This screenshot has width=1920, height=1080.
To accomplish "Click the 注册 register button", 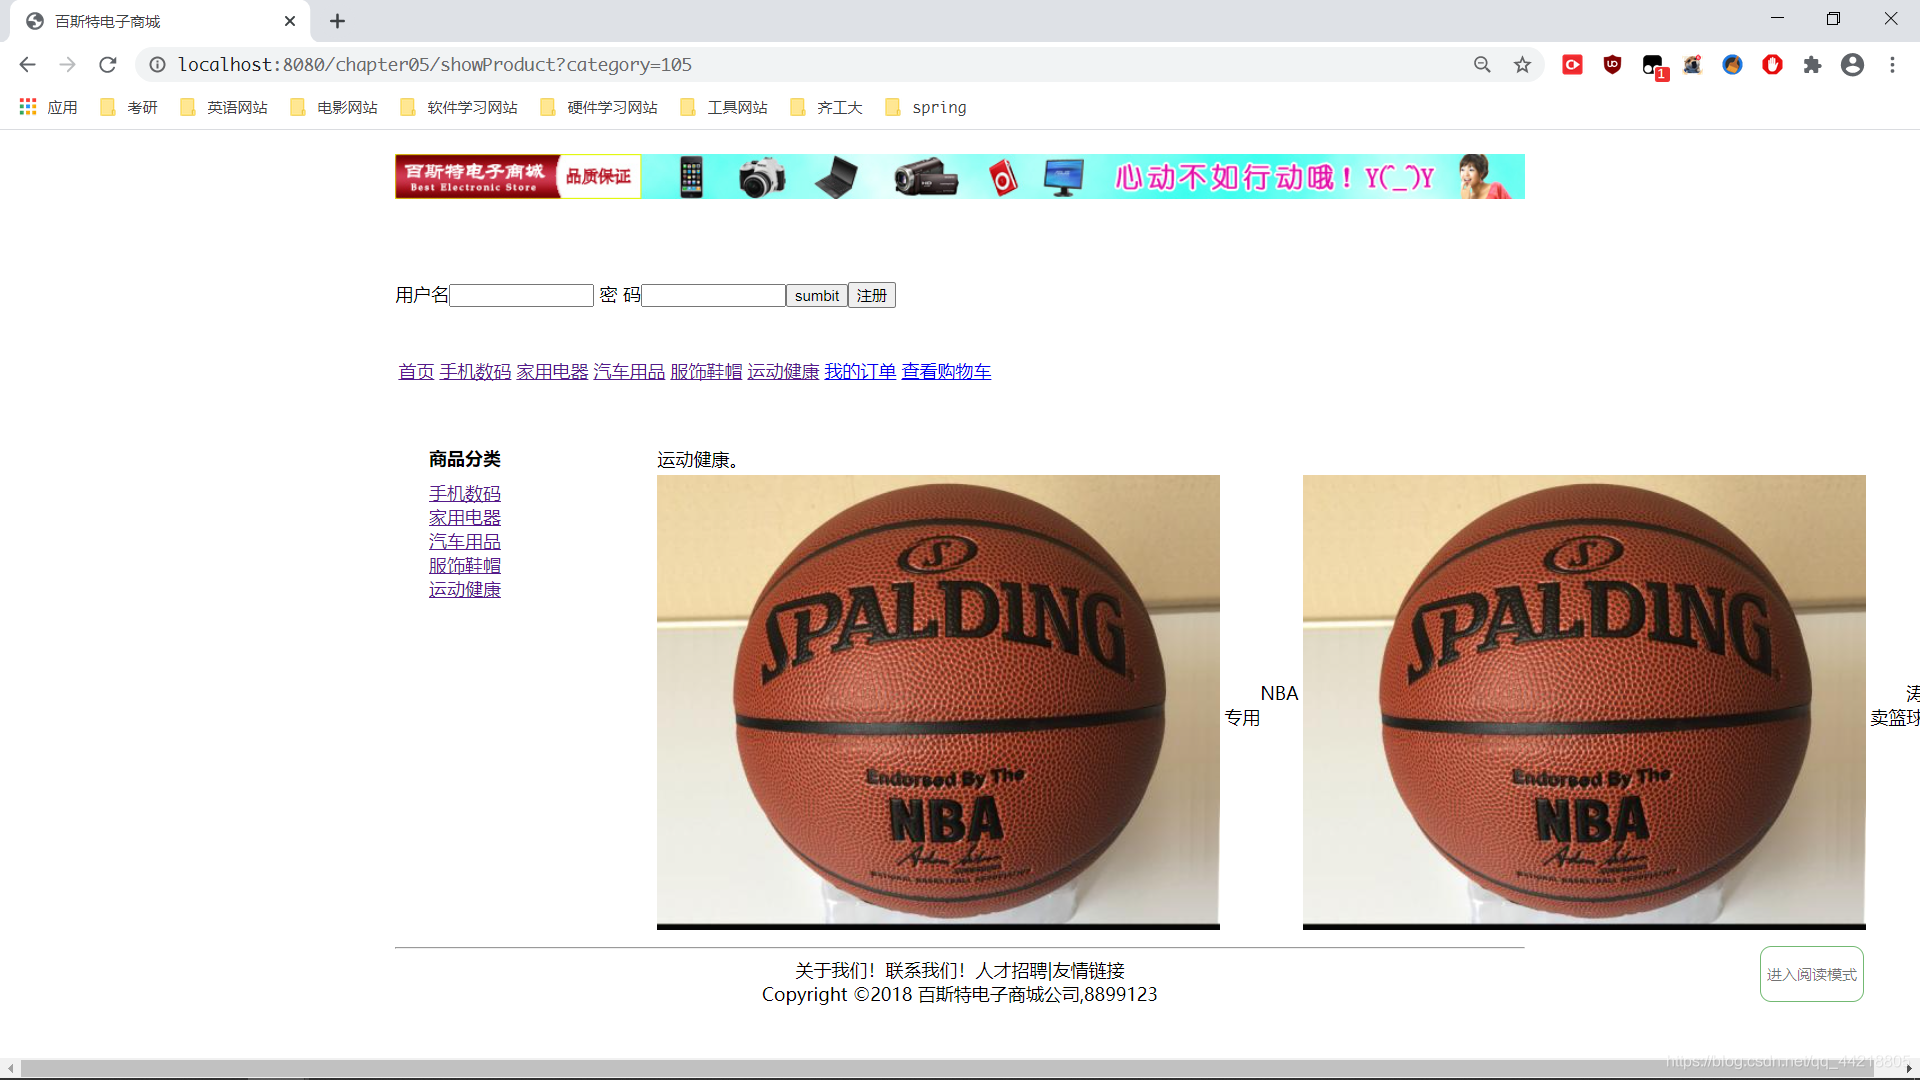I will click(x=872, y=295).
